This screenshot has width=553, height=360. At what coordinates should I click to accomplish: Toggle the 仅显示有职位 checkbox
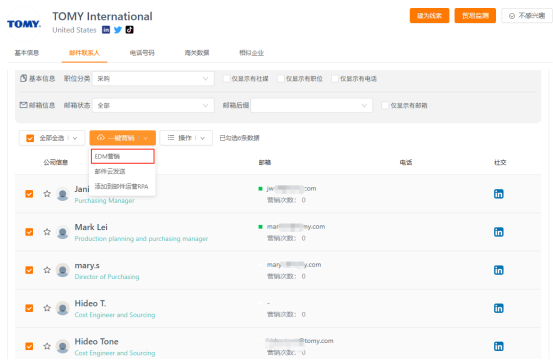point(281,79)
